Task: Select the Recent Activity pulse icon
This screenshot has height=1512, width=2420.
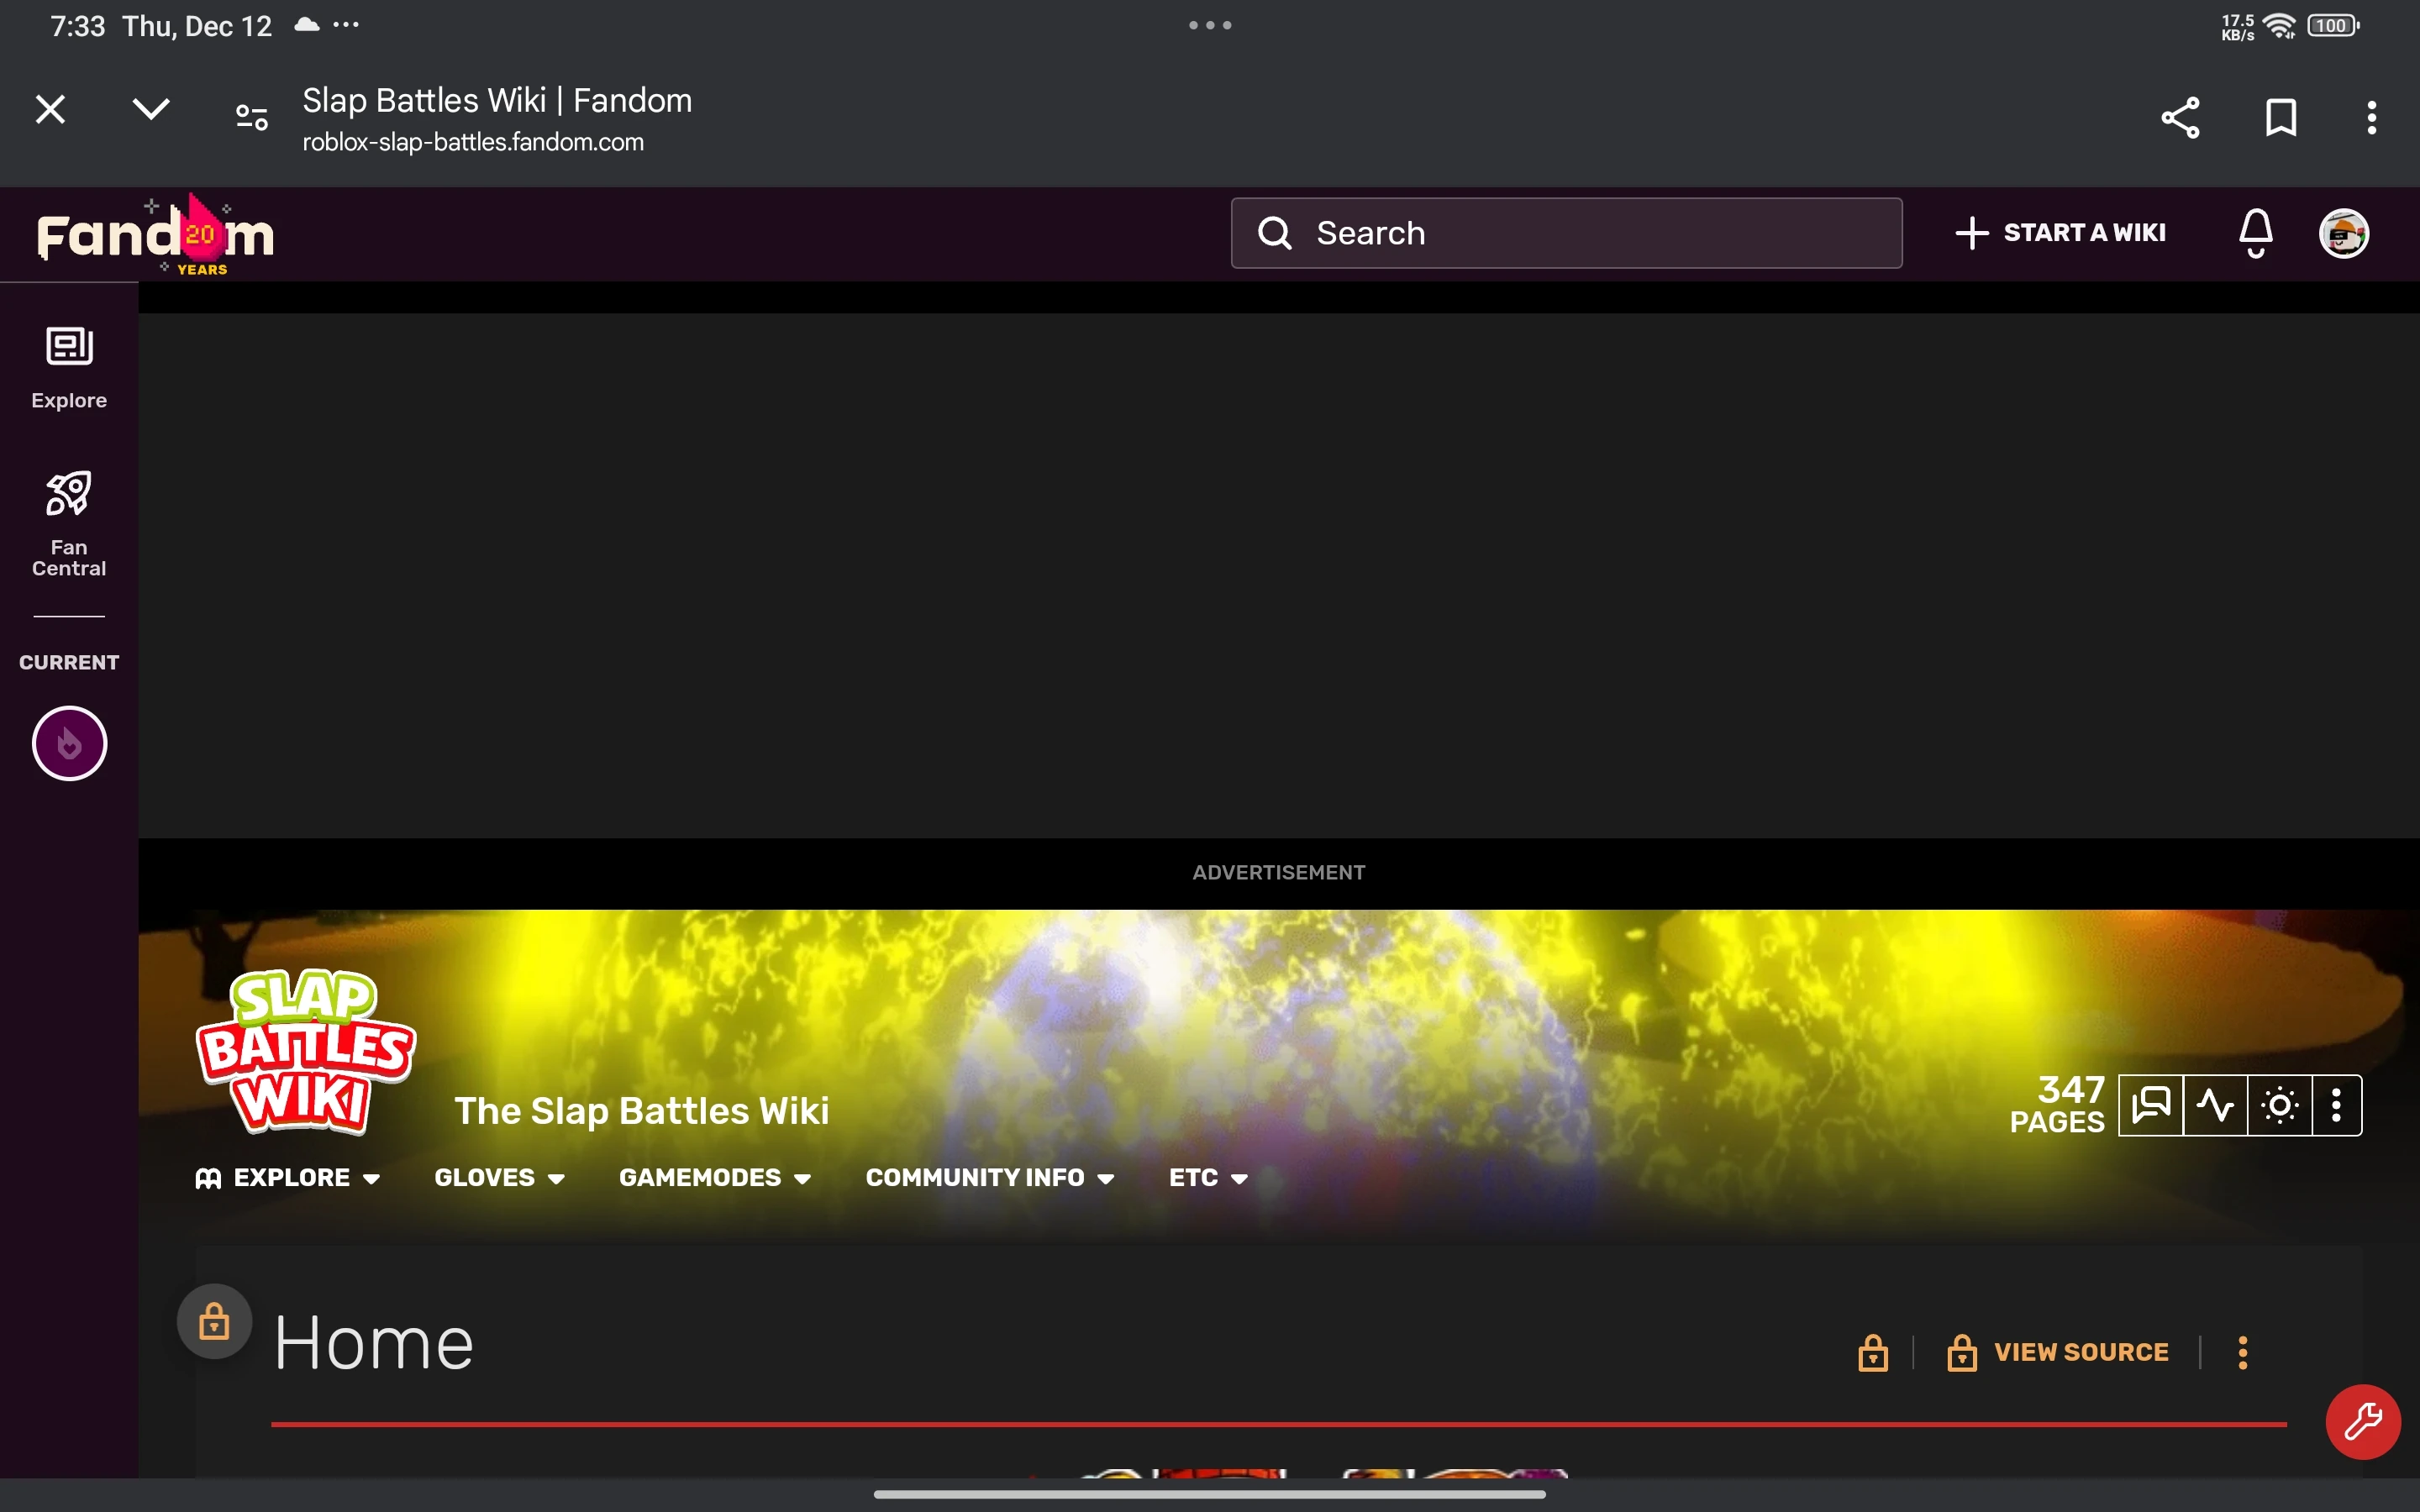Action: tap(2216, 1105)
